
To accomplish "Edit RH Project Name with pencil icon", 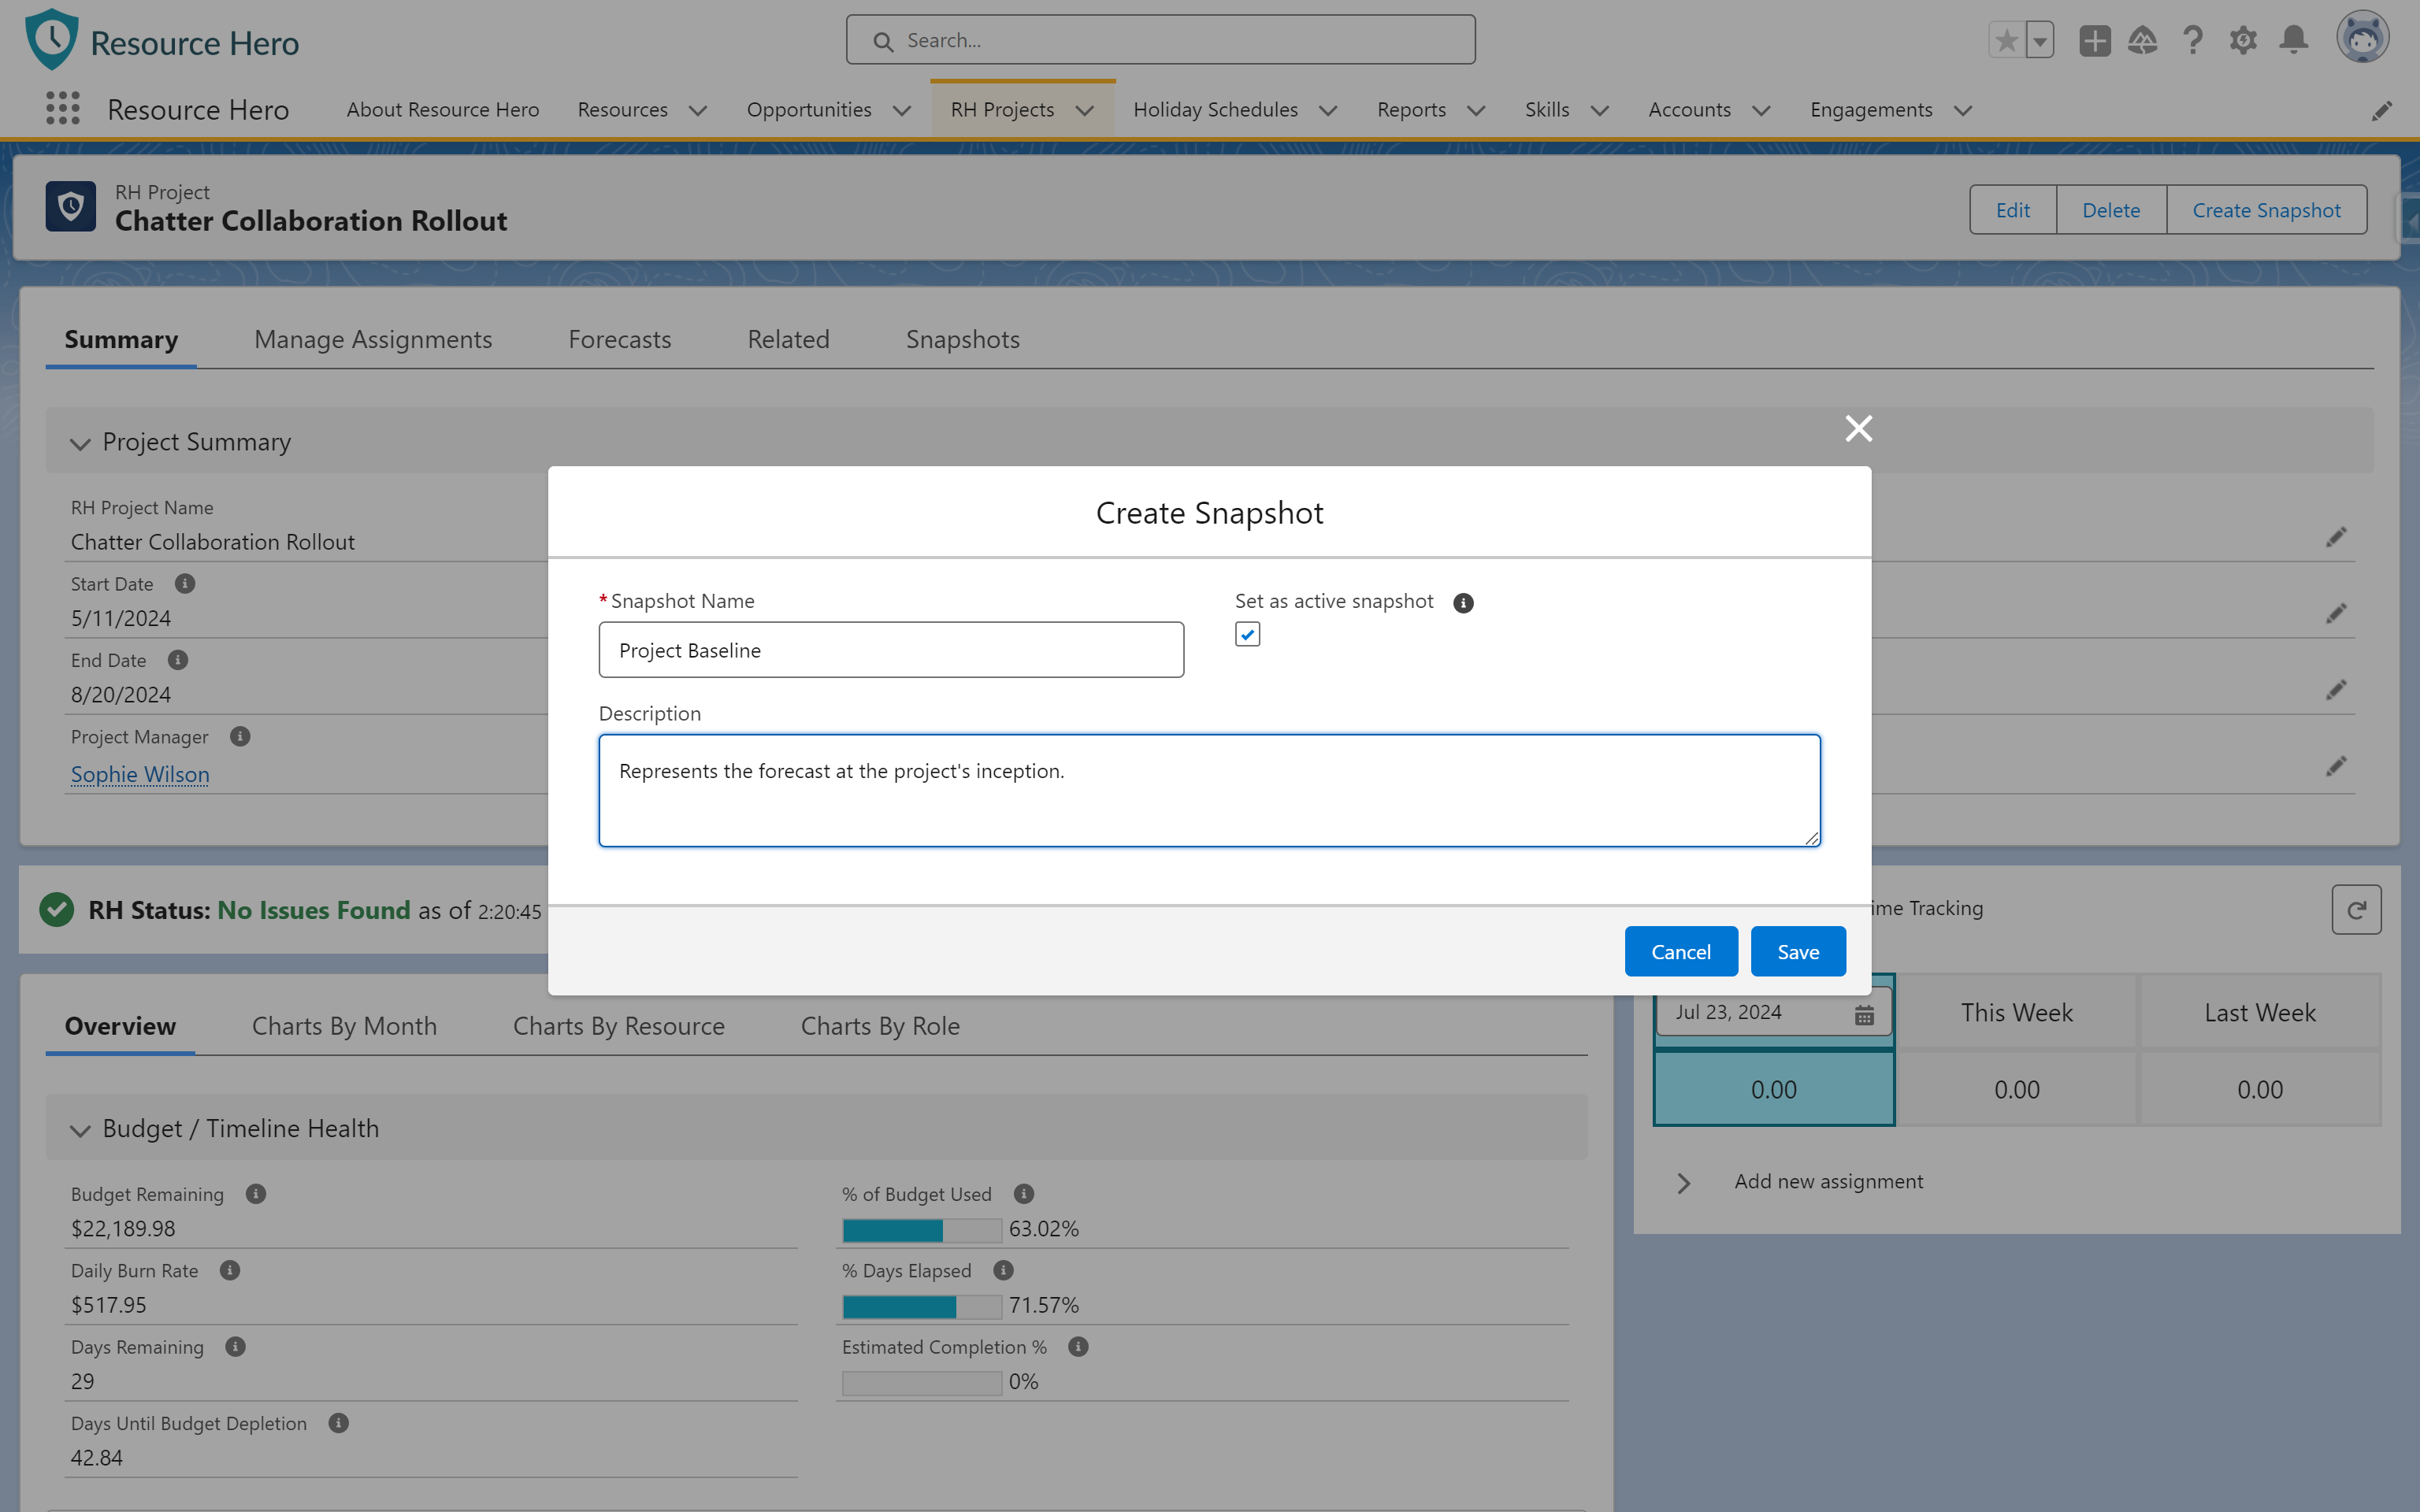I will pos(2336,537).
